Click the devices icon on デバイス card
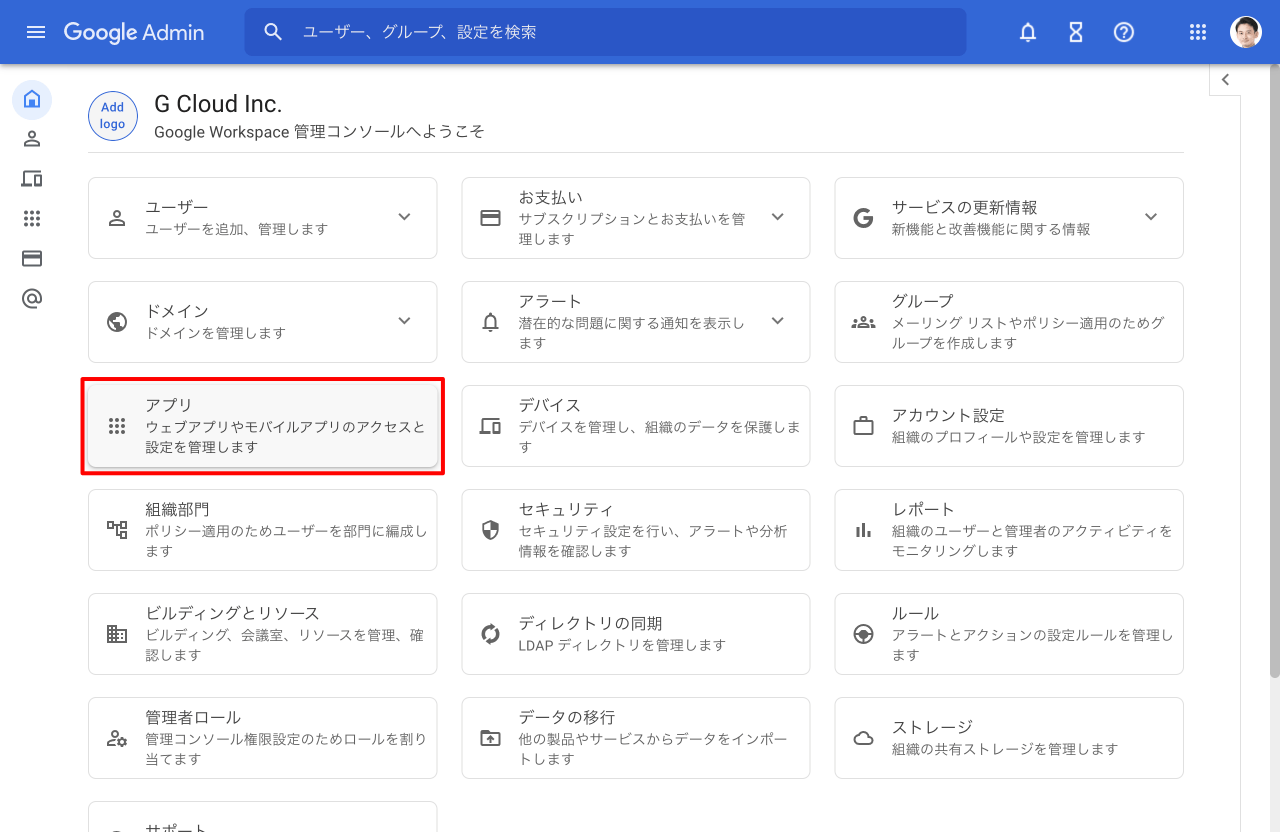The height and width of the screenshot is (832, 1280). click(490, 426)
